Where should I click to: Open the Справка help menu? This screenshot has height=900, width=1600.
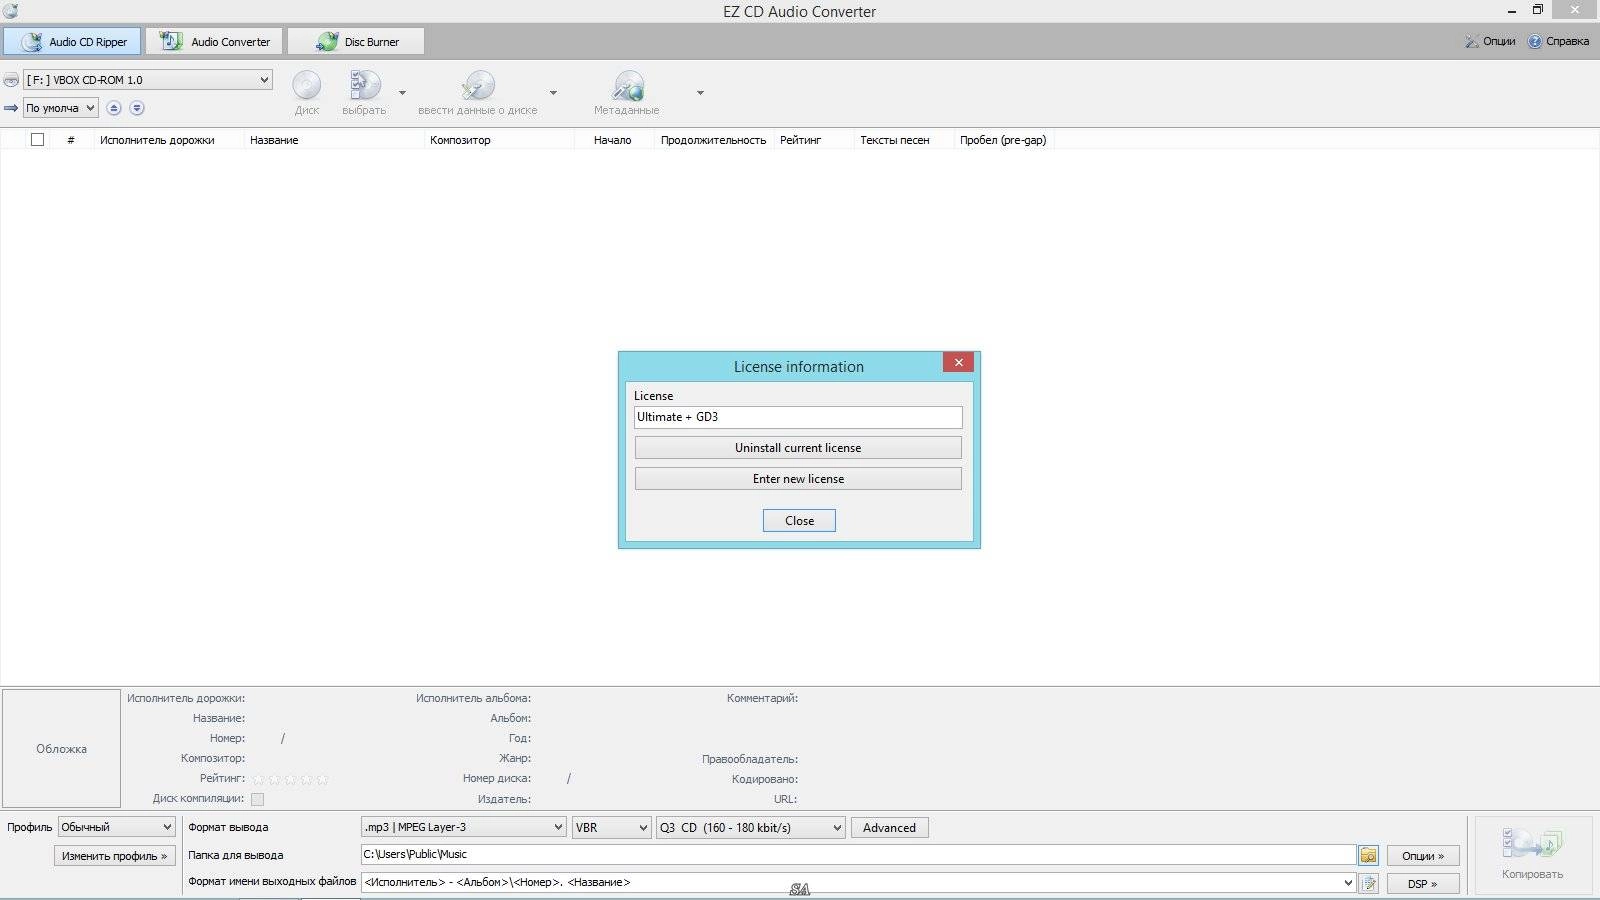pos(1558,41)
